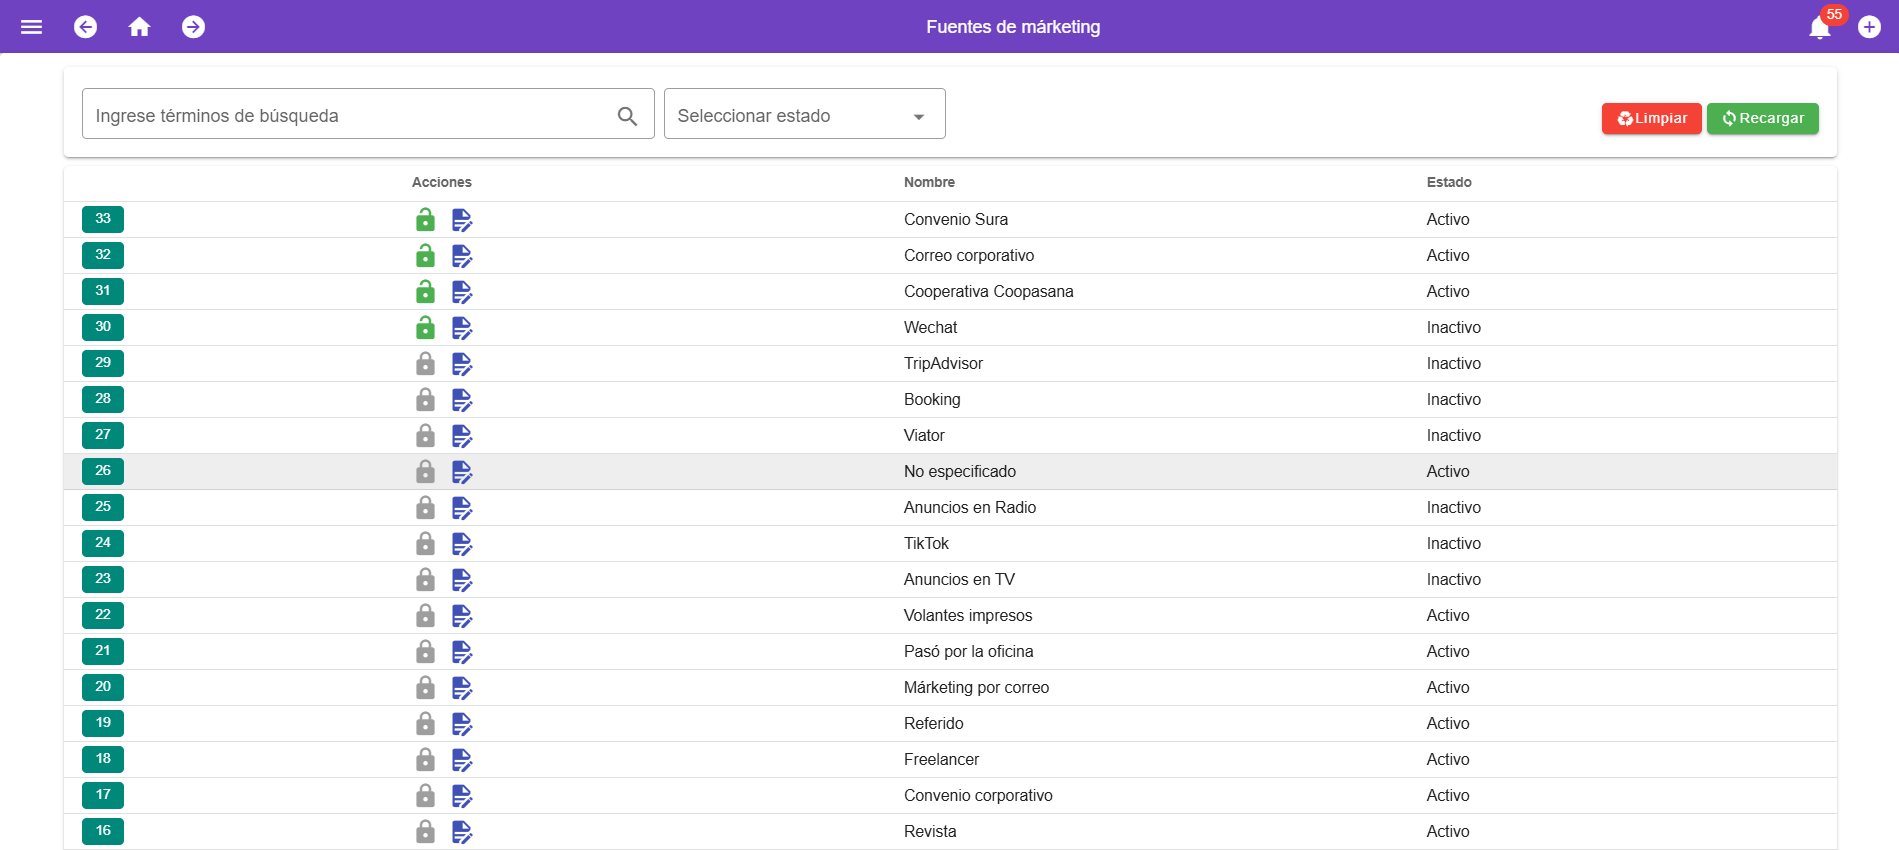This screenshot has width=1899, height=850.
Task: Click the ID badge 26
Action: 103,471
